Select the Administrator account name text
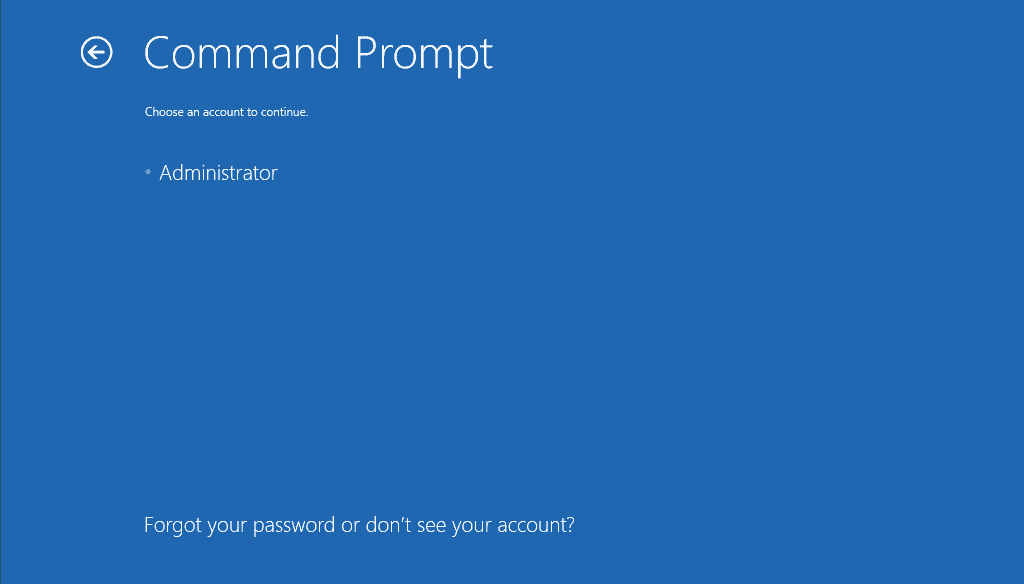Image resolution: width=1024 pixels, height=584 pixels. coord(218,172)
